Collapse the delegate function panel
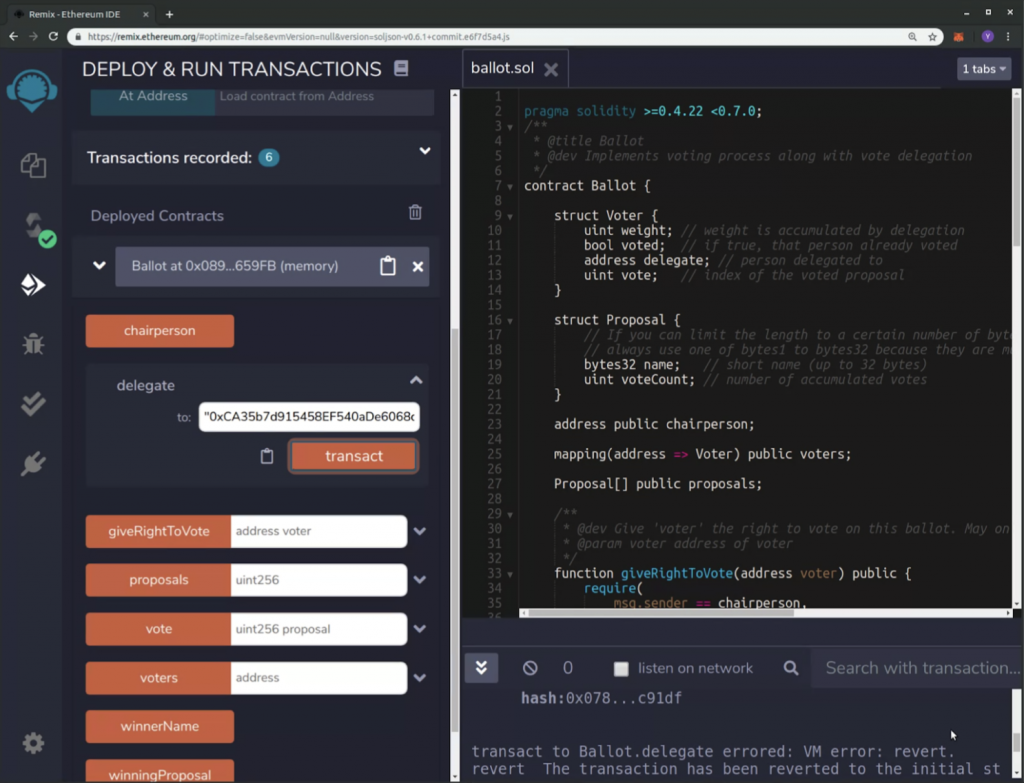This screenshot has height=783, width=1024. point(416,380)
